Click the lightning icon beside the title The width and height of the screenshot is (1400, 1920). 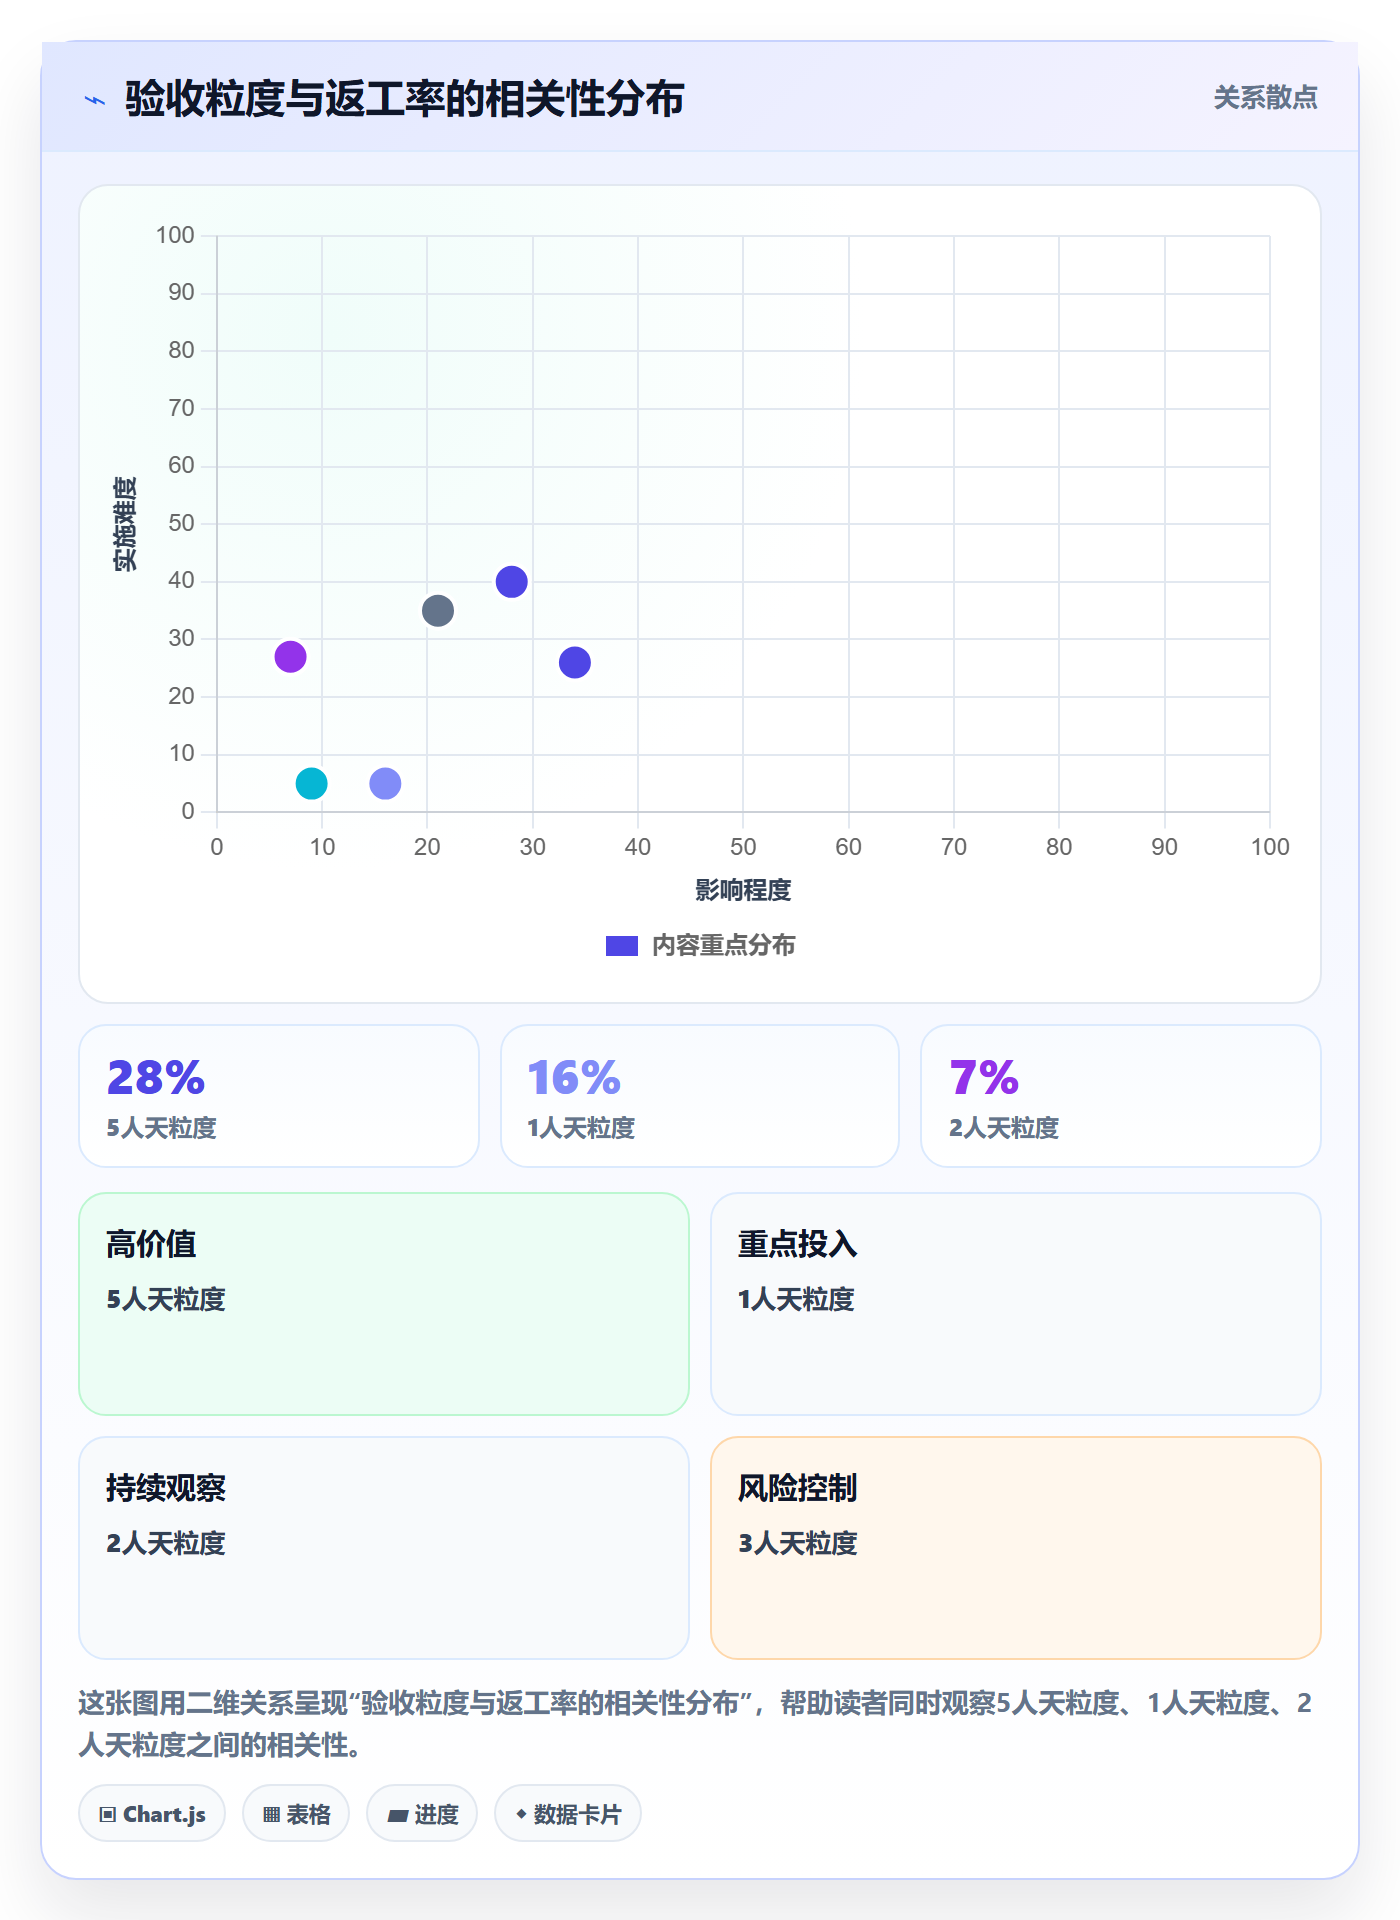pos(95,100)
